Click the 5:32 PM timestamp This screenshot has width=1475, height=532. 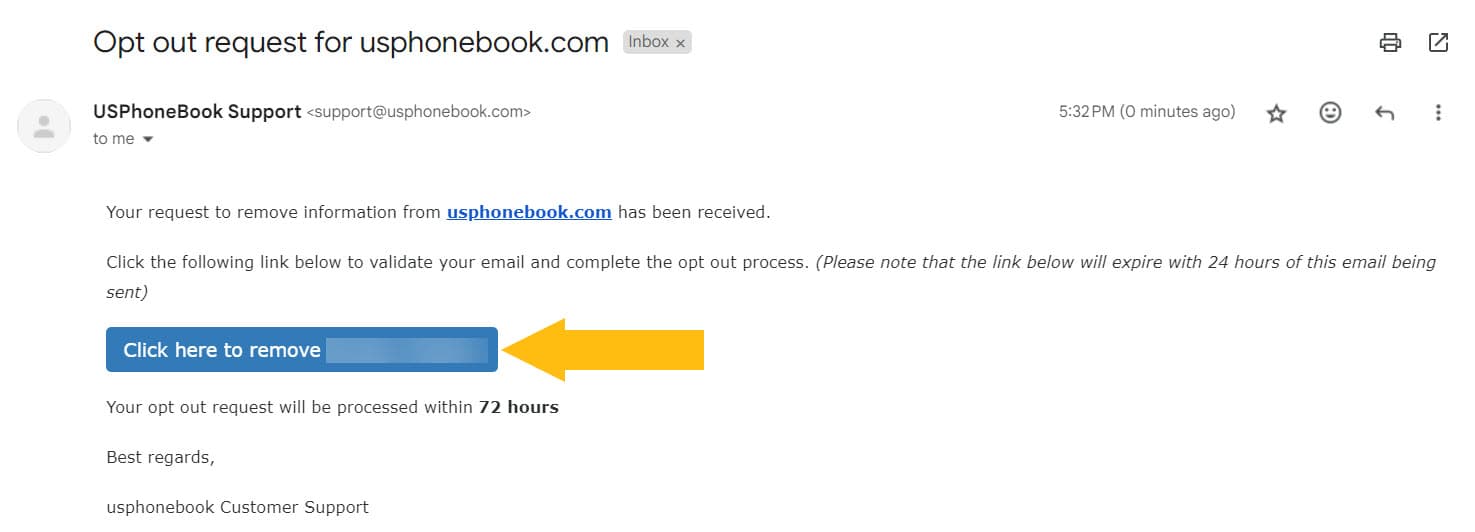1147,112
